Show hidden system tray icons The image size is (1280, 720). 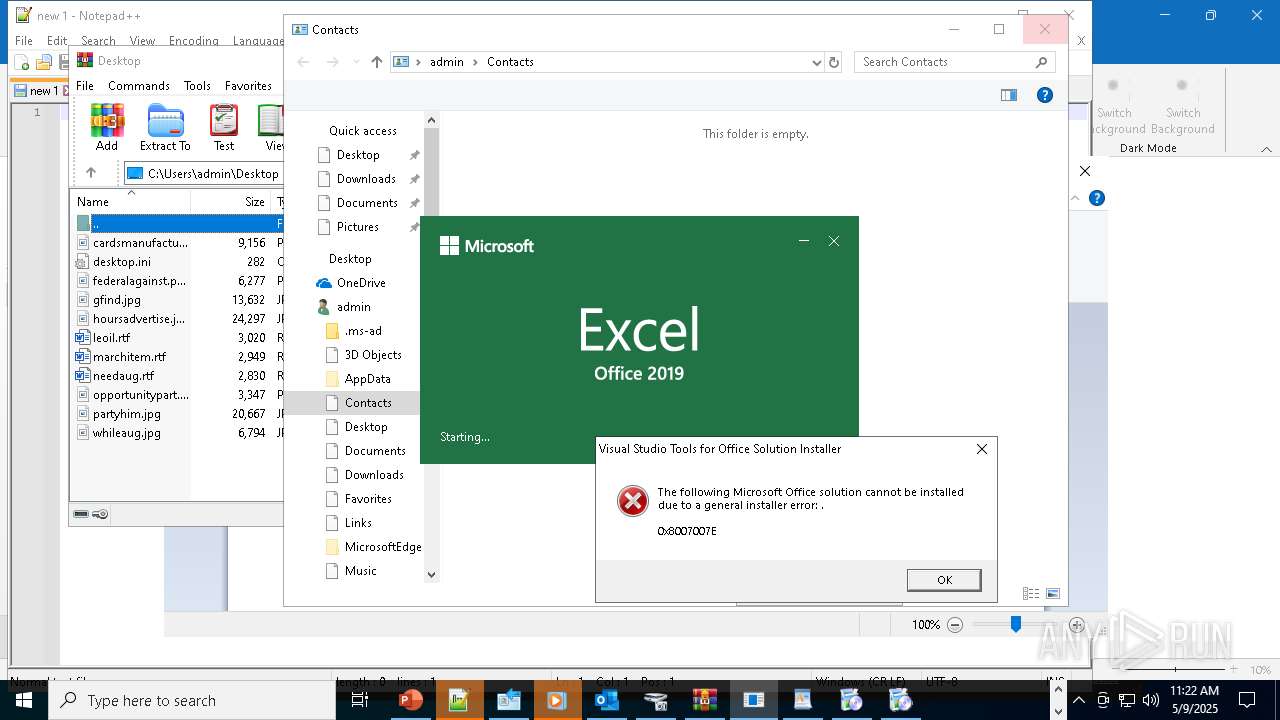pos(1079,700)
